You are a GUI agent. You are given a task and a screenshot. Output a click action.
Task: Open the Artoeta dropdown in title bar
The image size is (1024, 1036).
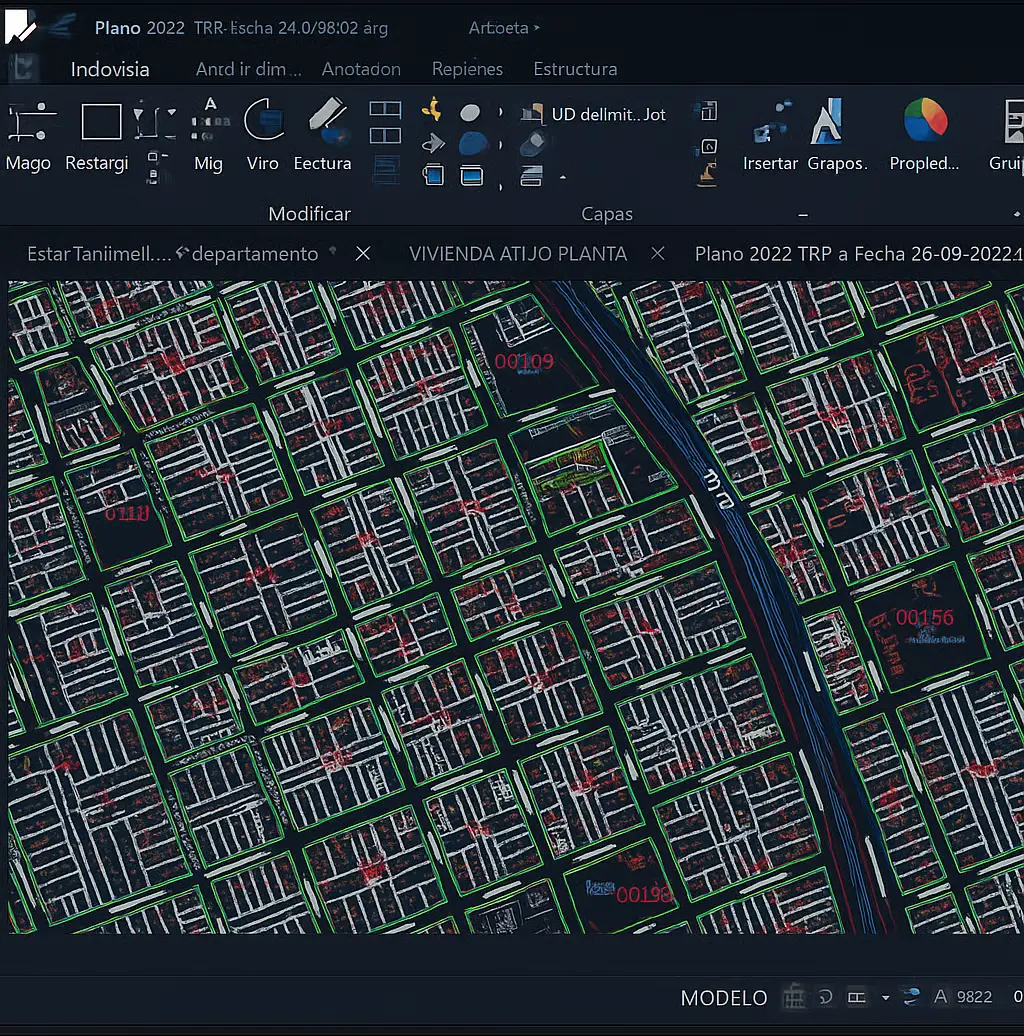(504, 28)
